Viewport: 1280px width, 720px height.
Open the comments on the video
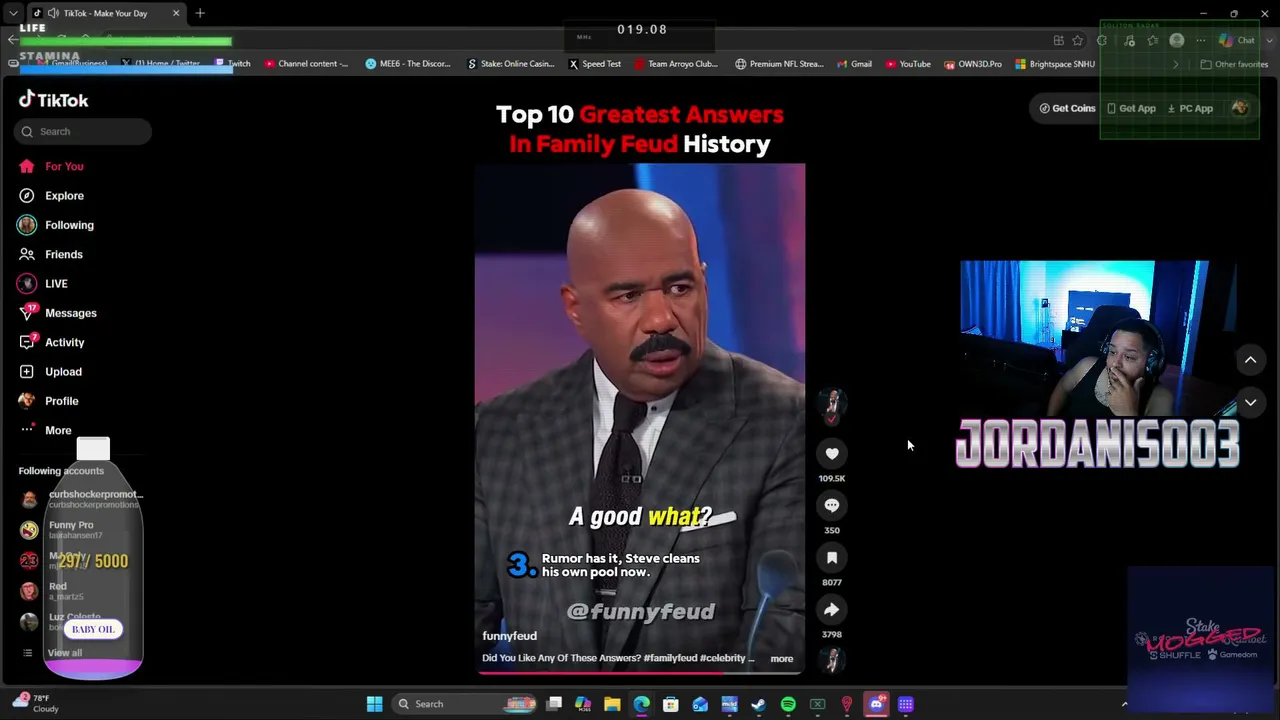[x=832, y=505]
